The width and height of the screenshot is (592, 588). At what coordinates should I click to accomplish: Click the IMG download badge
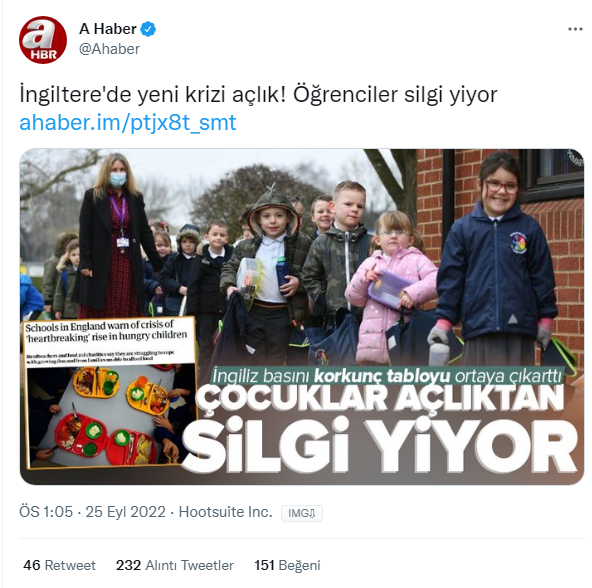tap(302, 513)
